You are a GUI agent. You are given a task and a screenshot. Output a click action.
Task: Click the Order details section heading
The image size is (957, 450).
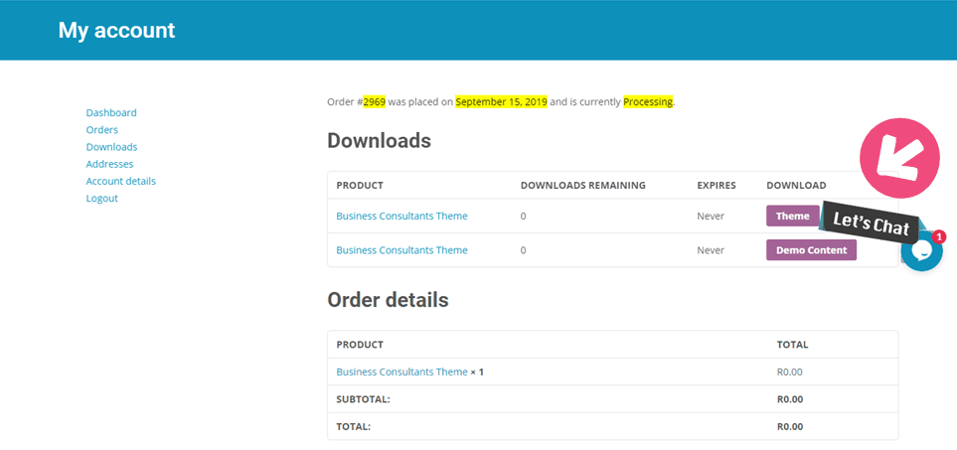[x=388, y=300]
